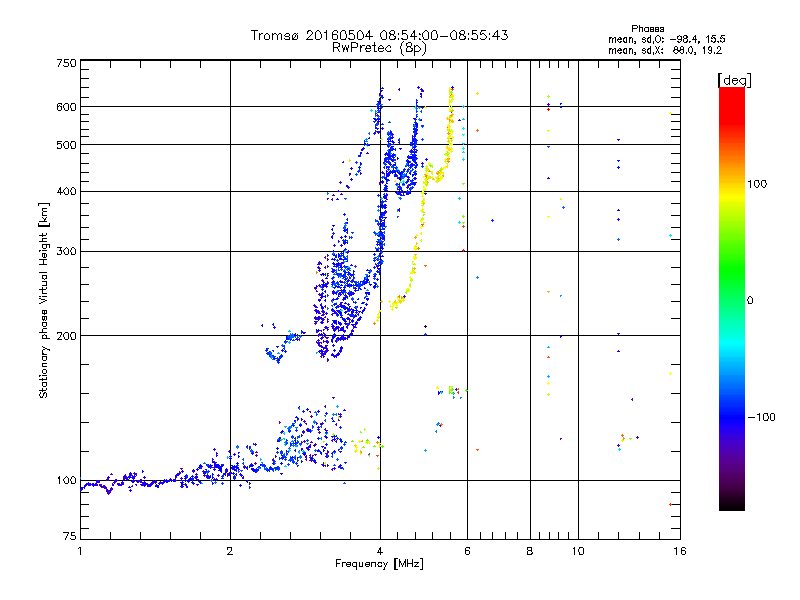Image resolution: width=800 pixels, height=600 pixels.
Task: Click the '4' frequency tick label
Action: click(380, 551)
